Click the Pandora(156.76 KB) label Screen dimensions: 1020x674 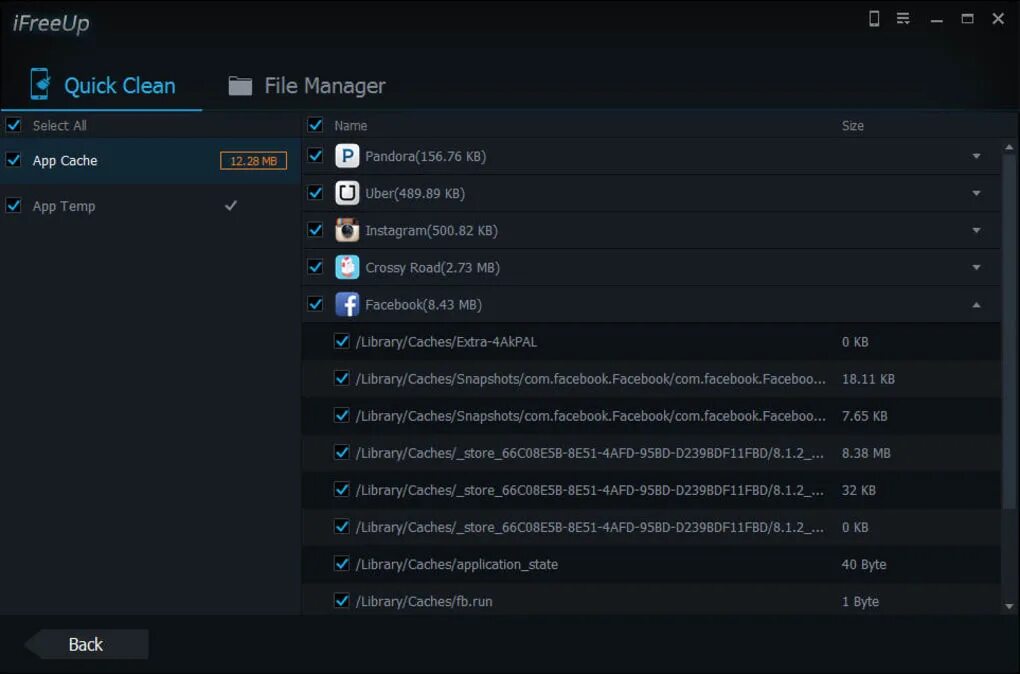point(425,156)
